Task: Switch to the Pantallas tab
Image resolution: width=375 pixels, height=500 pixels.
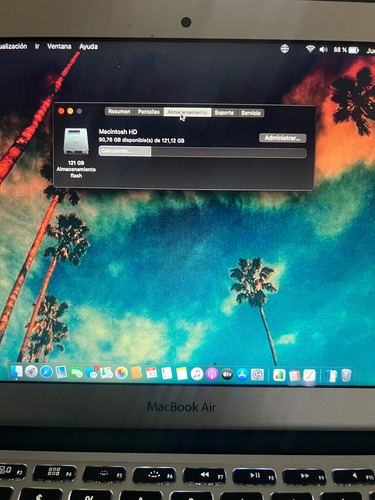Action: coord(149,112)
